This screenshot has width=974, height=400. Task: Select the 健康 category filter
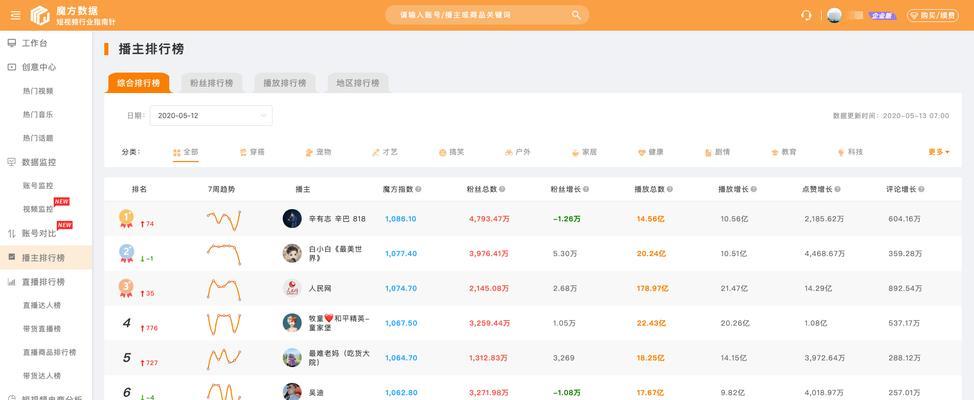pos(651,152)
